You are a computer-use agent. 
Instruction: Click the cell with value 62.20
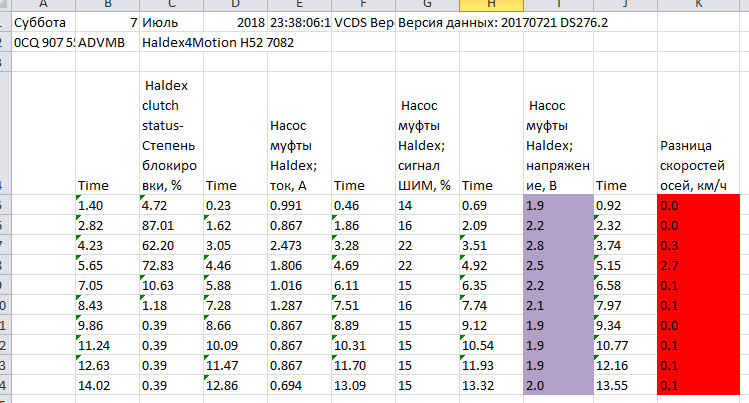[x=171, y=245]
